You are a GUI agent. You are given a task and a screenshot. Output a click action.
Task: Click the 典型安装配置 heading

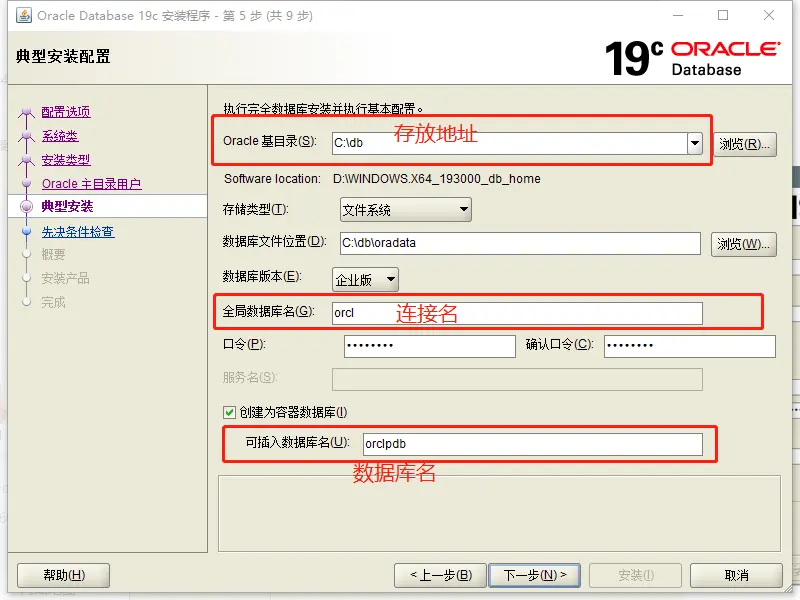(x=63, y=56)
